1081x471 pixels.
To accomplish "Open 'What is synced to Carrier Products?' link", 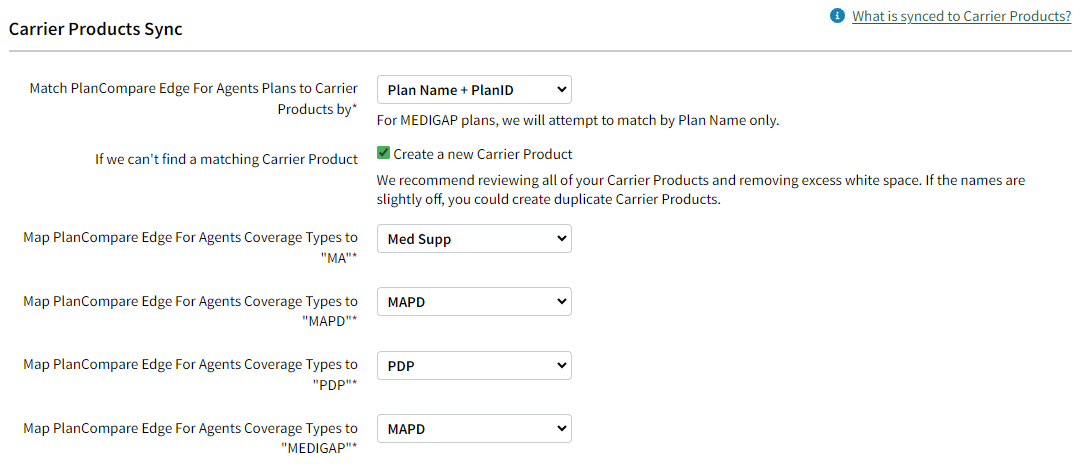I will [x=961, y=16].
